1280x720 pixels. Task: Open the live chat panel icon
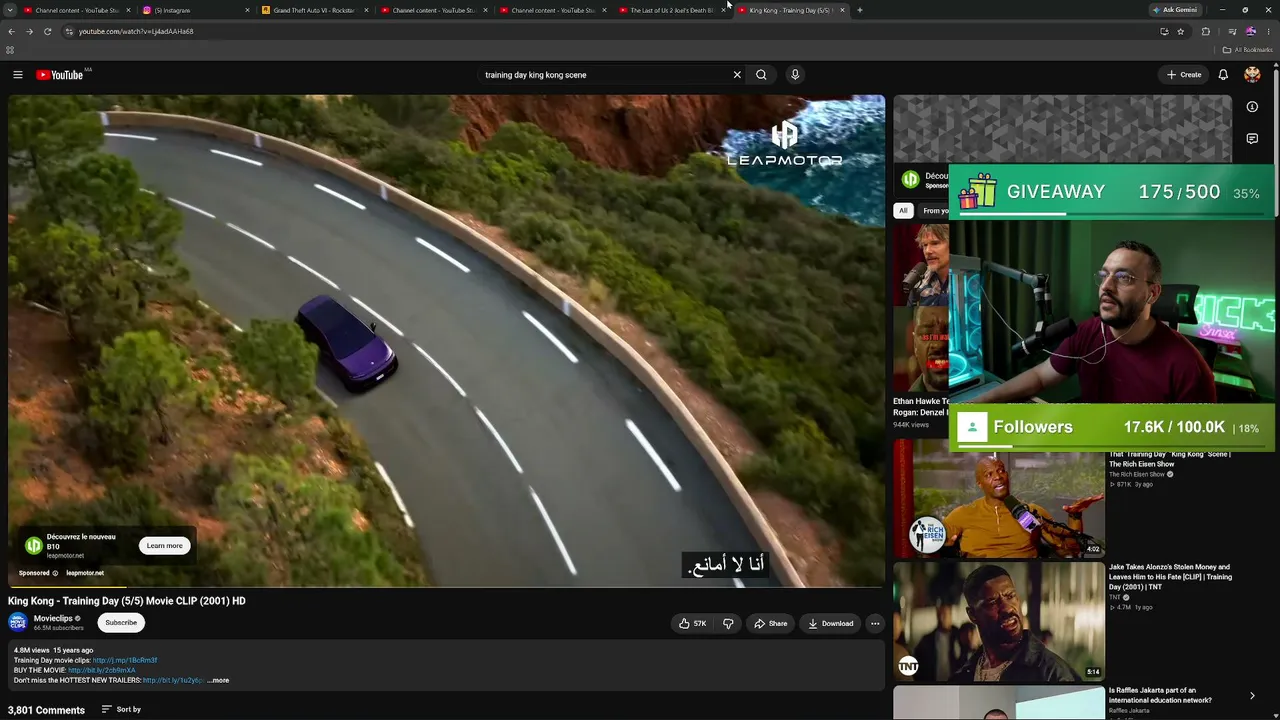(x=1252, y=139)
